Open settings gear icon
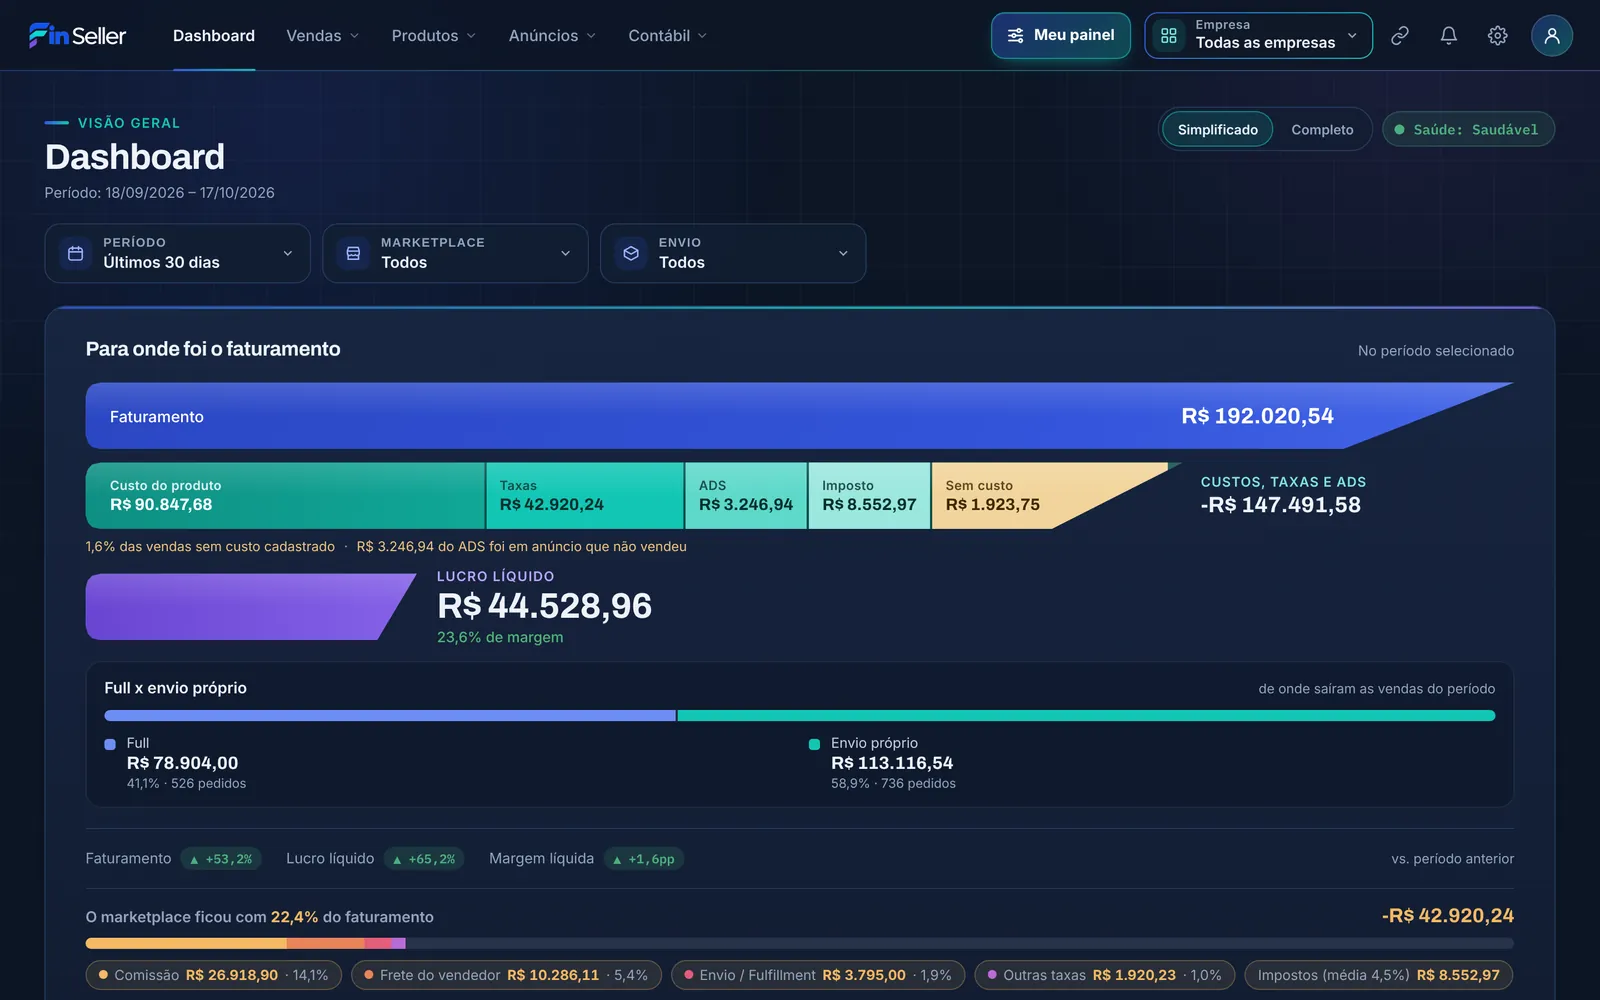Image resolution: width=1600 pixels, height=1000 pixels. [1497, 35]
